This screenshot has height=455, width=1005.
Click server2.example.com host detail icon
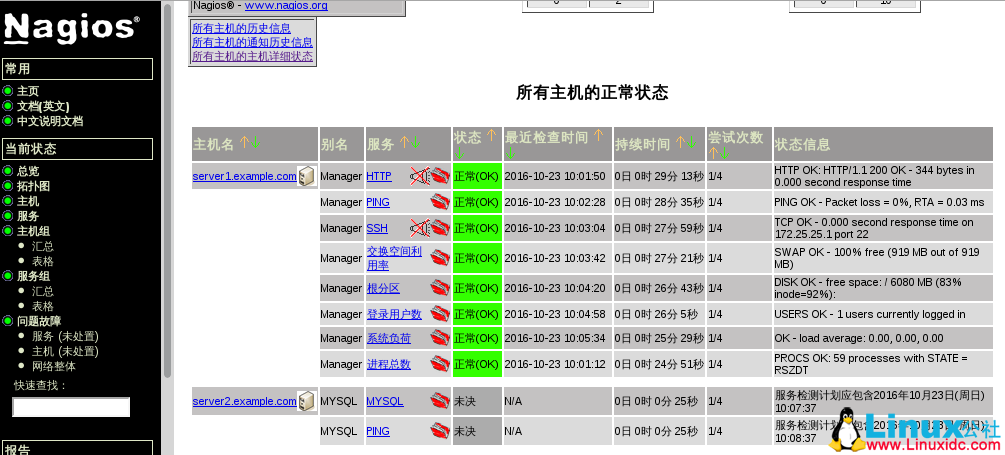point(307,402)
